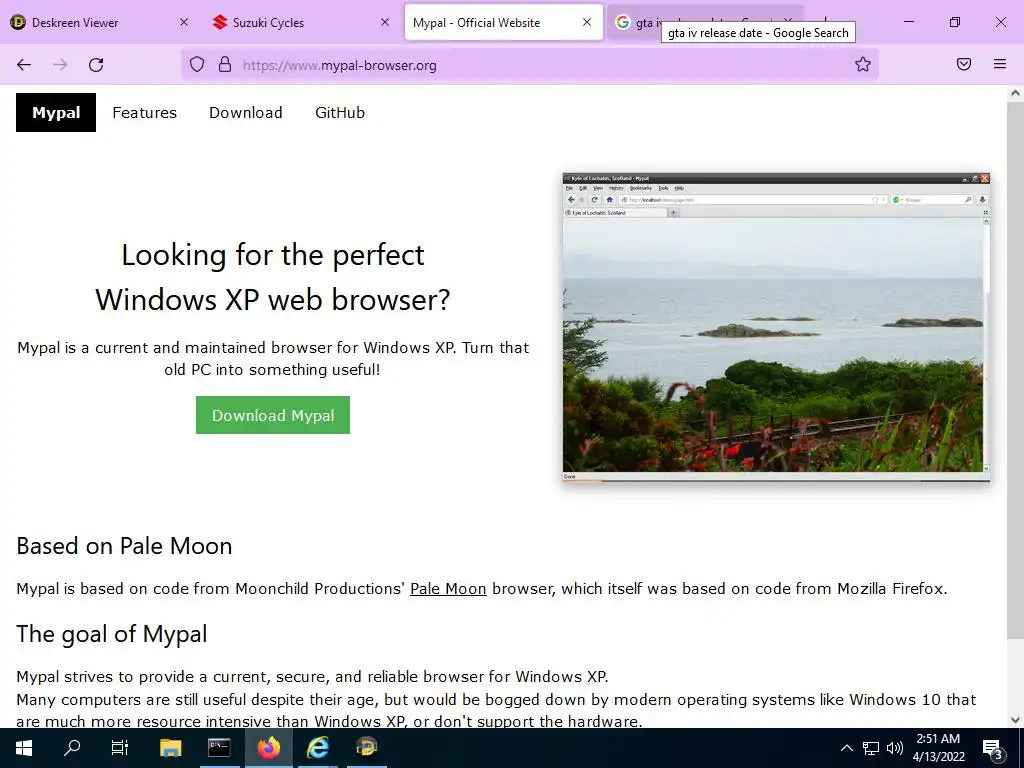Show hidden system tray icons
Image resolution: width=1024 pixels, height=768 pixels.
[846, 748]
